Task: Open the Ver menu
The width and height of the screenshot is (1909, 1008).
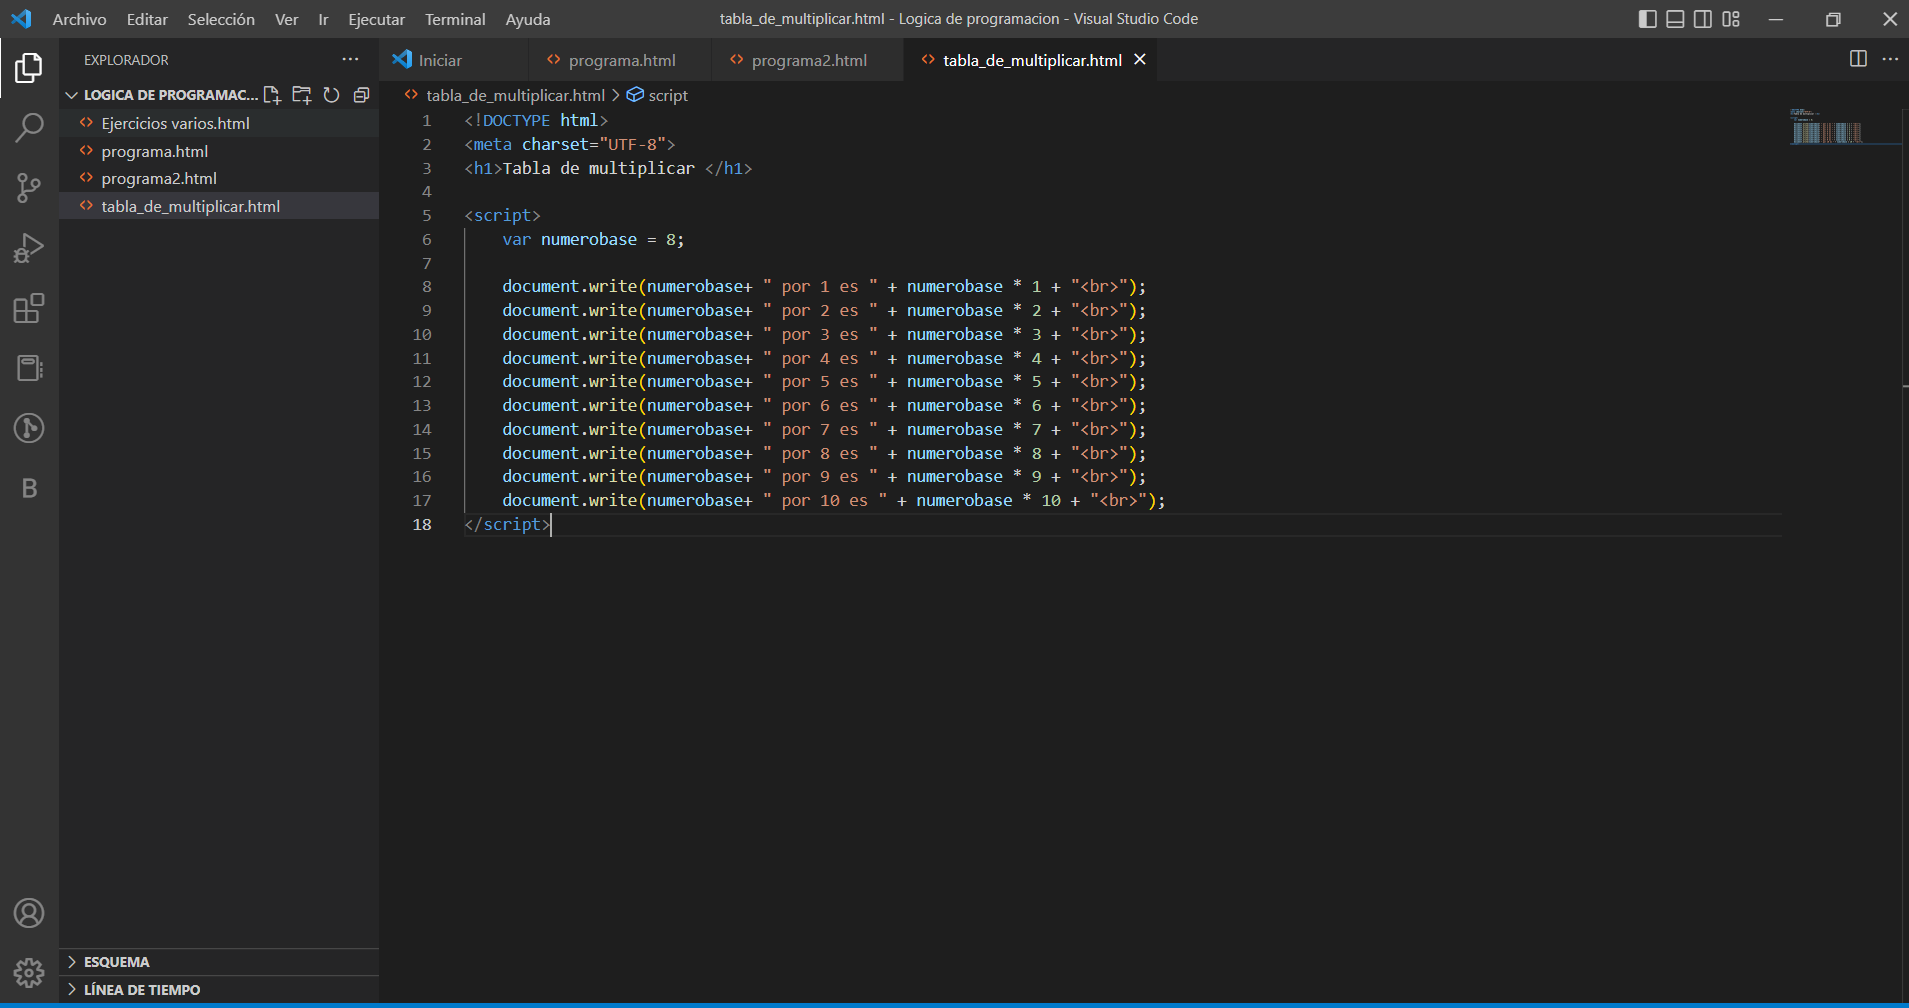Action: pyautogui.click(x=287, y=19)
